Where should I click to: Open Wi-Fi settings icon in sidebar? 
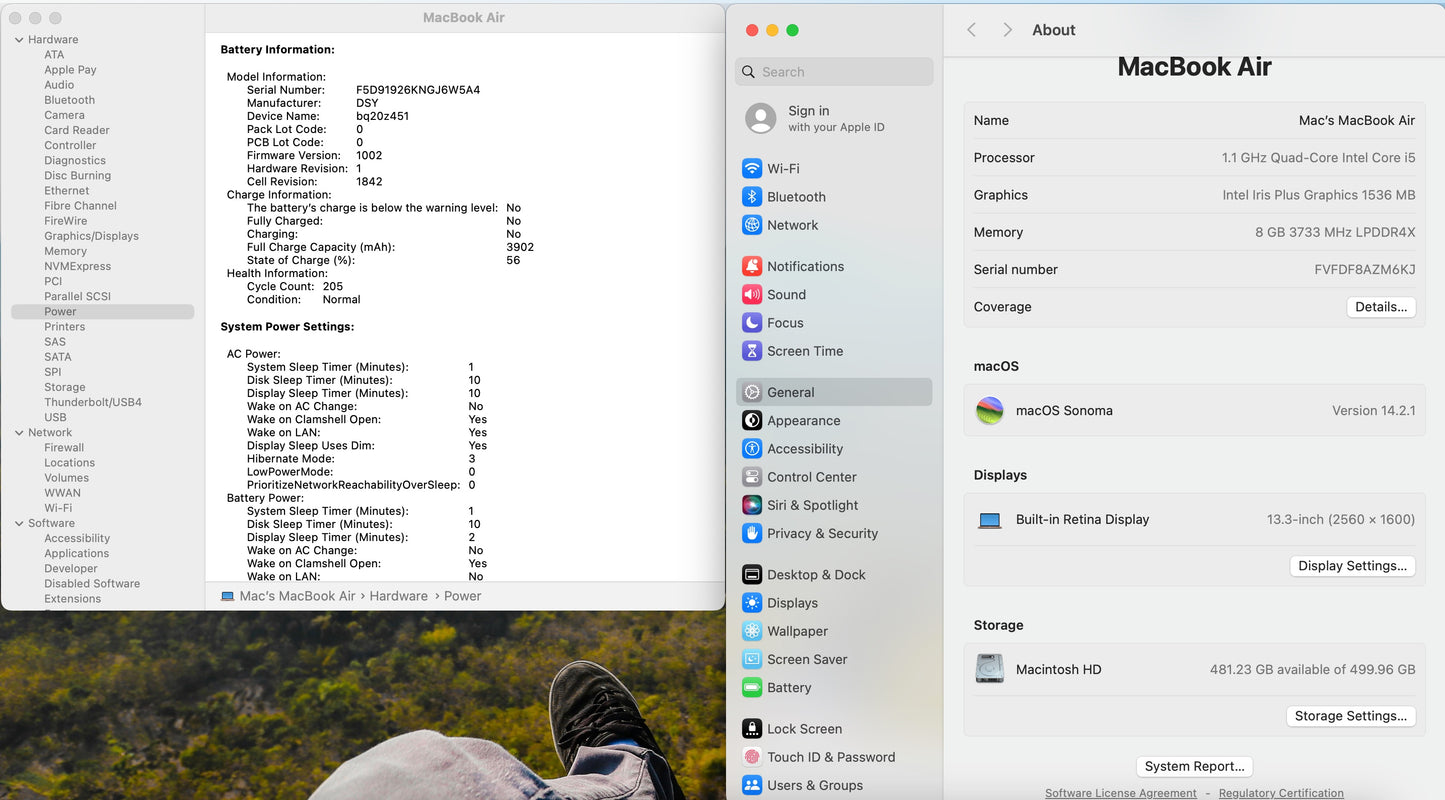[752, 169]
